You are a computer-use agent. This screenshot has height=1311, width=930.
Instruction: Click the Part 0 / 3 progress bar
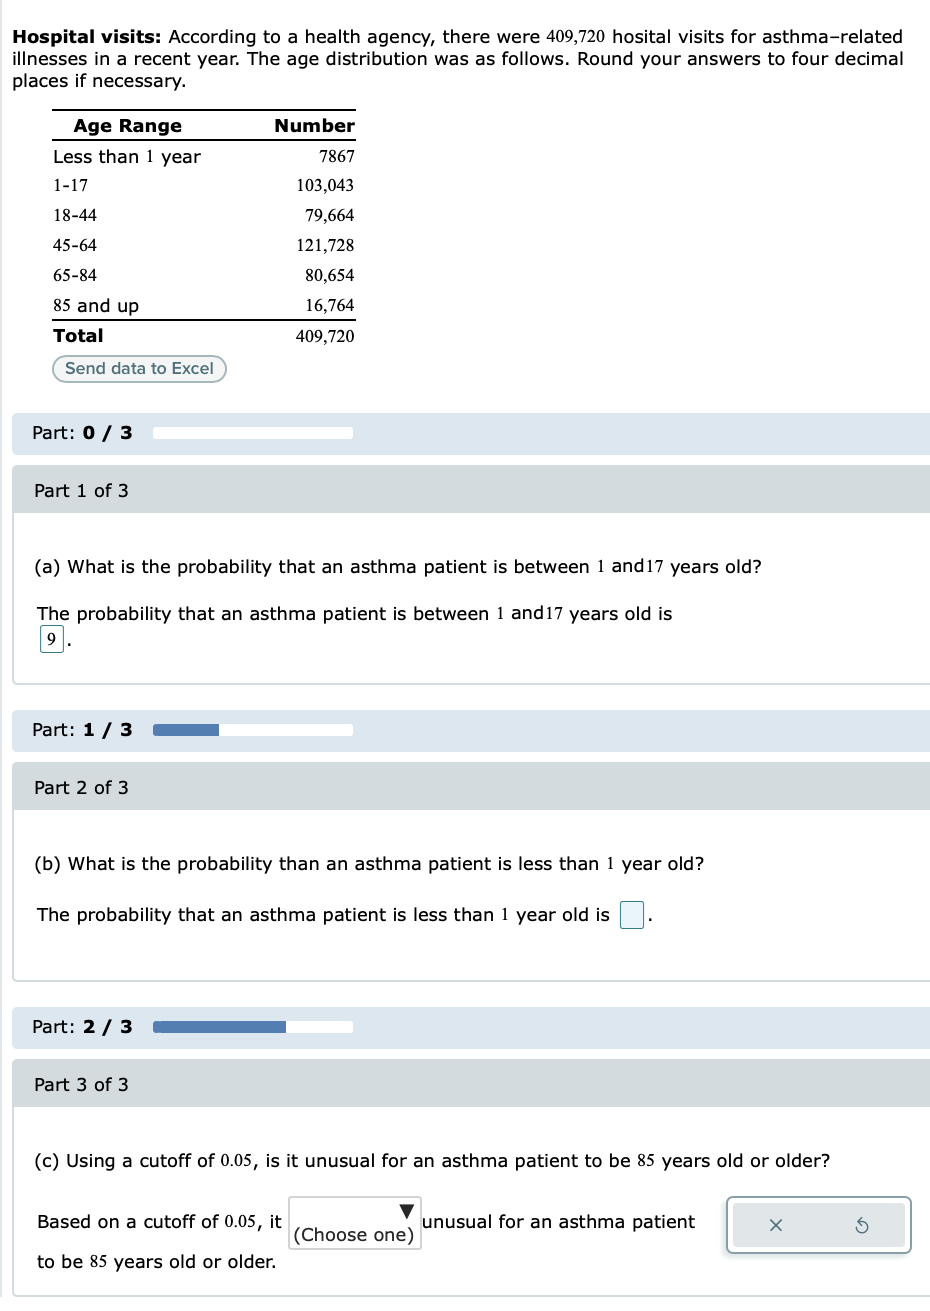pos(253,433)
